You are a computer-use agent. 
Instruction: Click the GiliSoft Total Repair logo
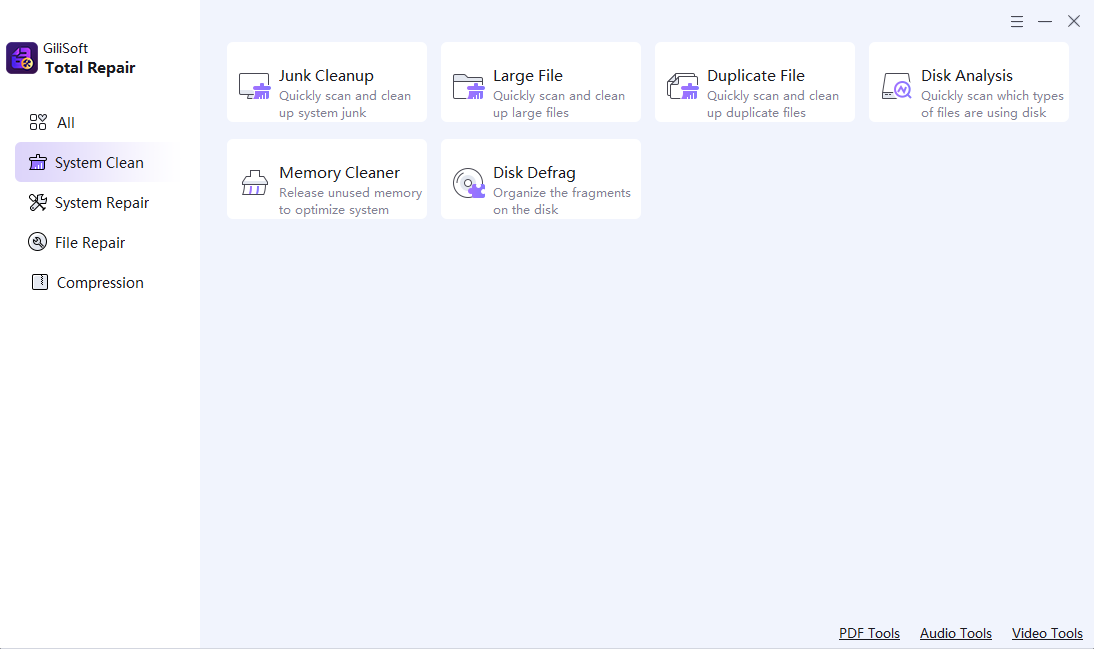22,58
